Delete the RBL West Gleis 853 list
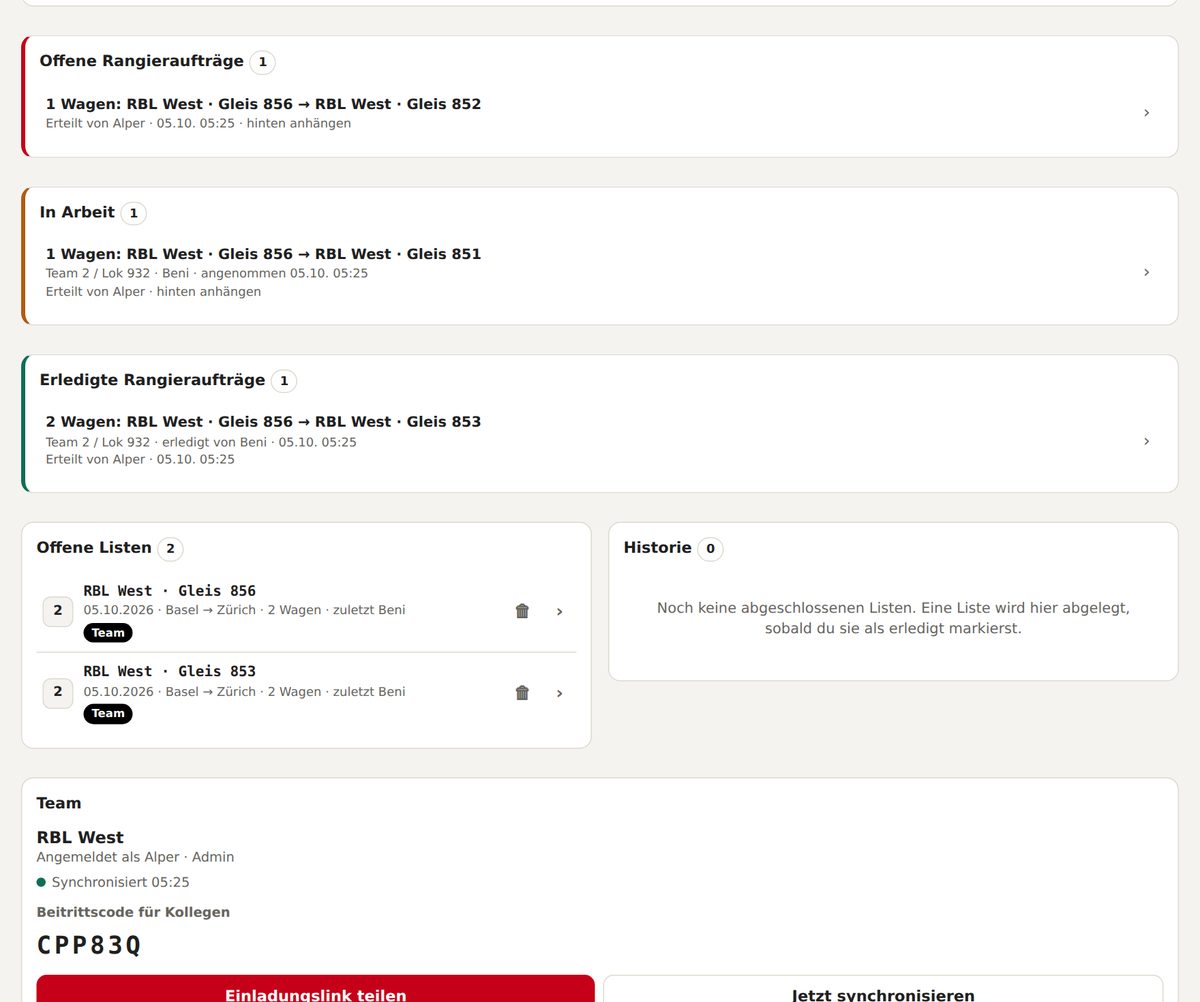Viewport: 1200px width, 1002px height. click(522, 692)
